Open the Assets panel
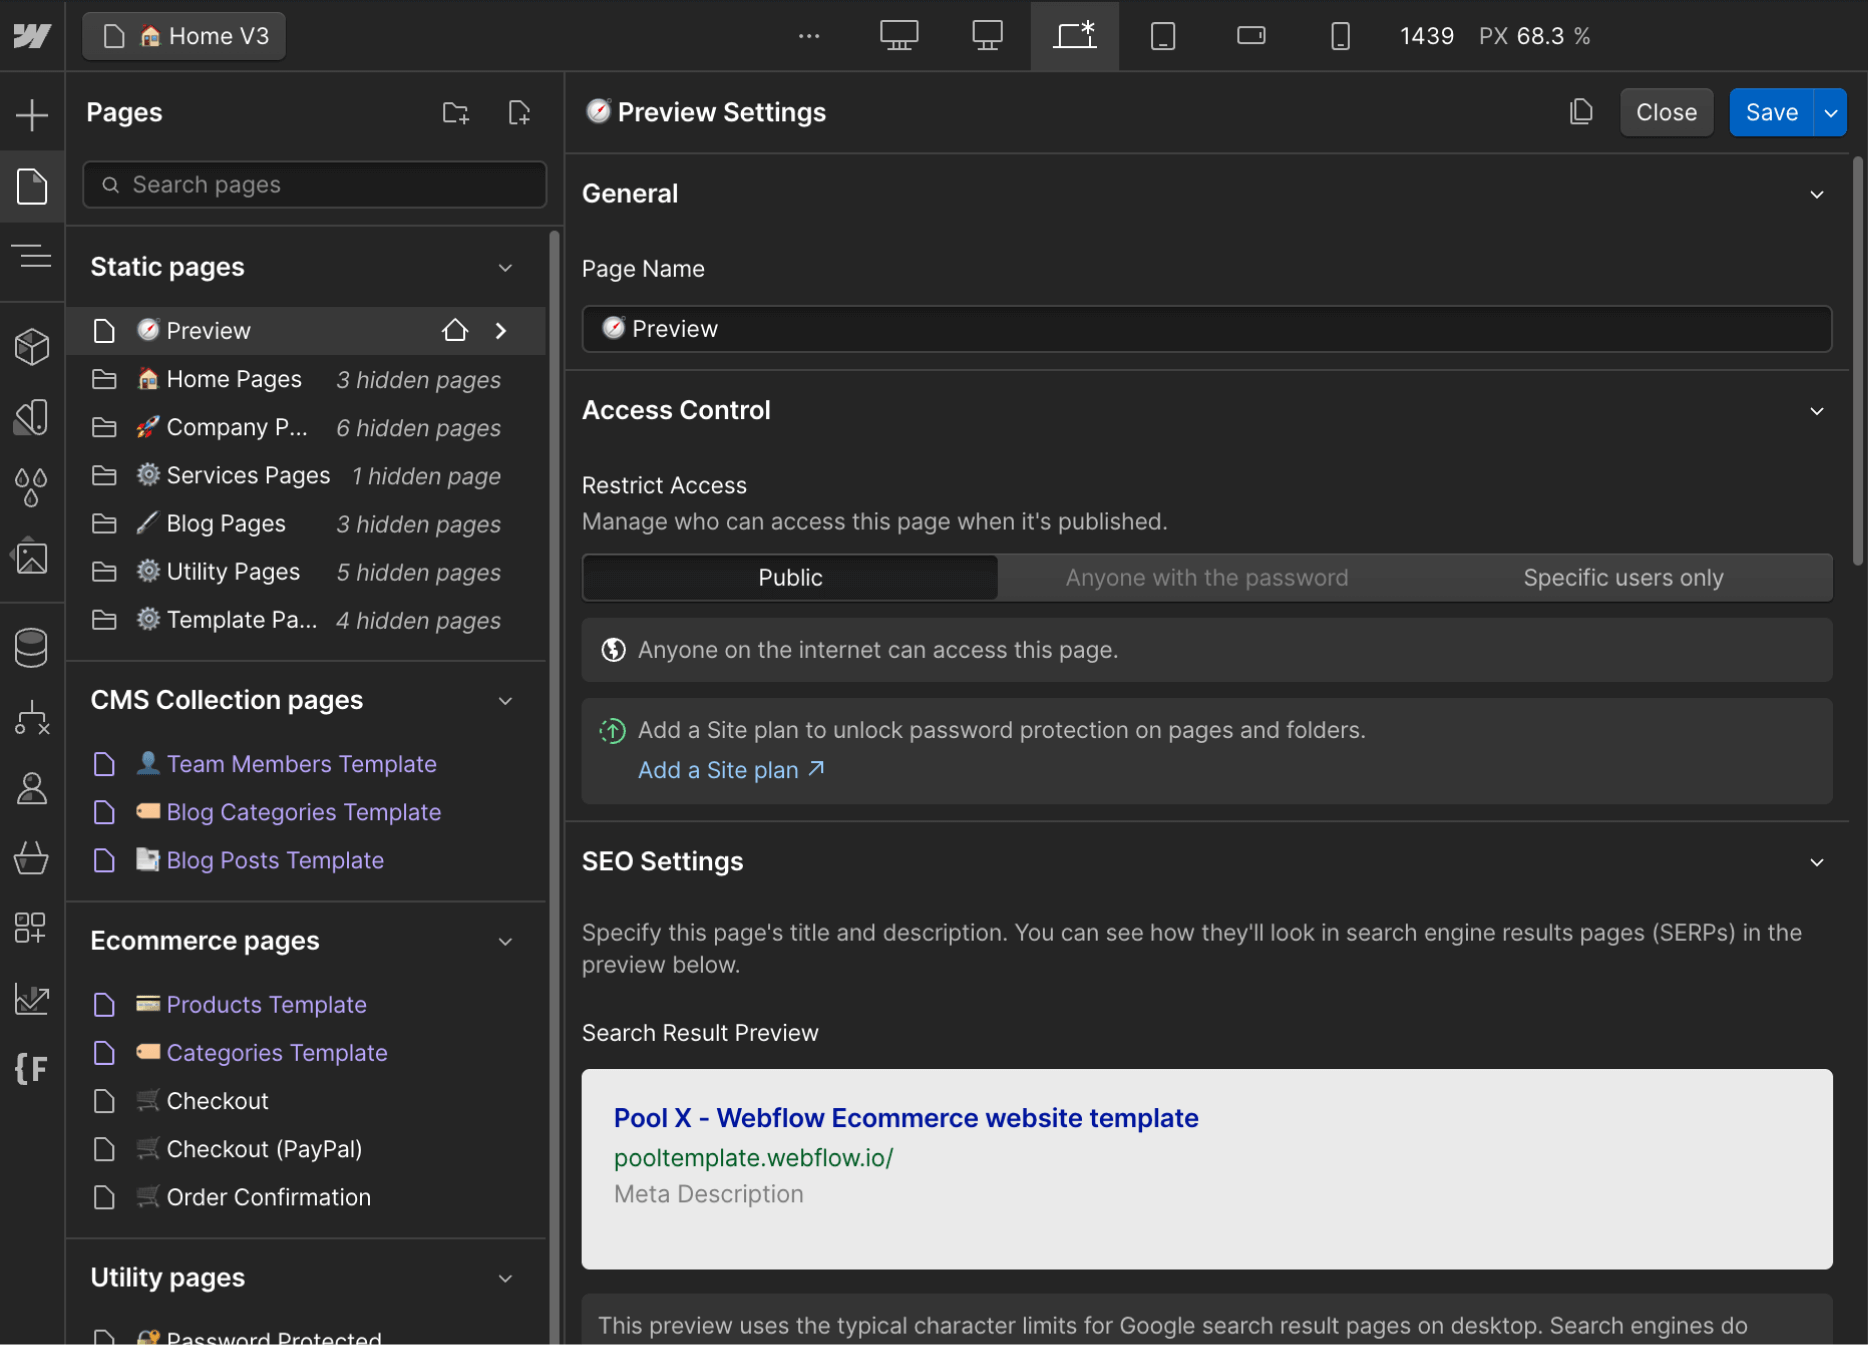This screenshot has height=1345, width=1868. tap(32, 557)
